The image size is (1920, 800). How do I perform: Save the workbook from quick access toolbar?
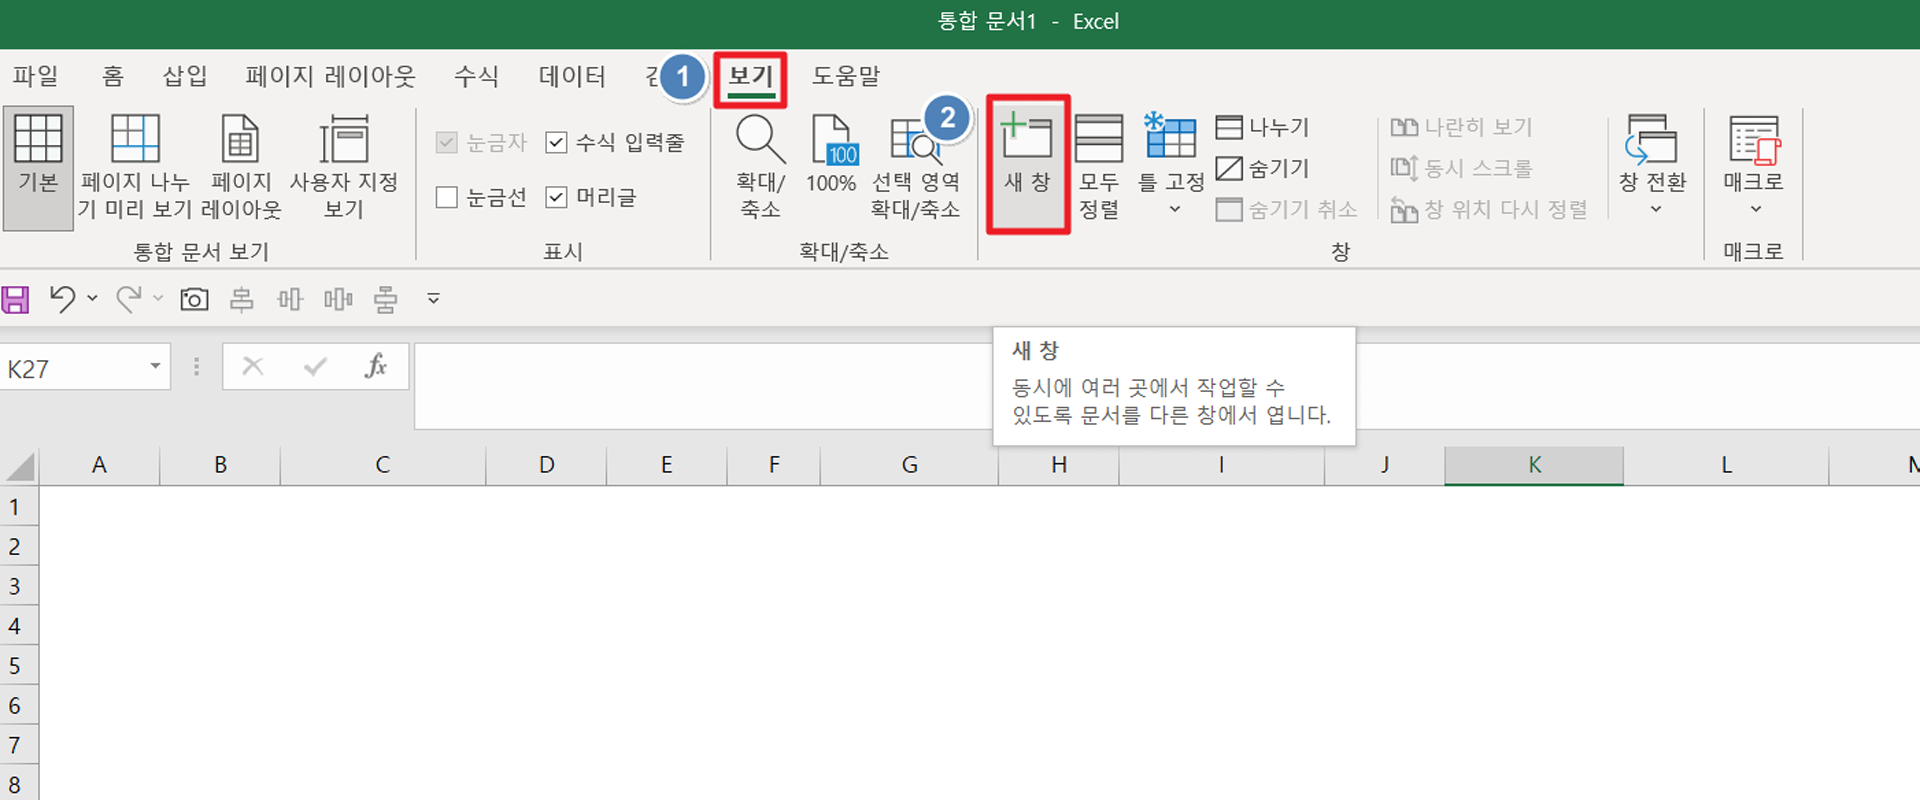click(16, 299)
